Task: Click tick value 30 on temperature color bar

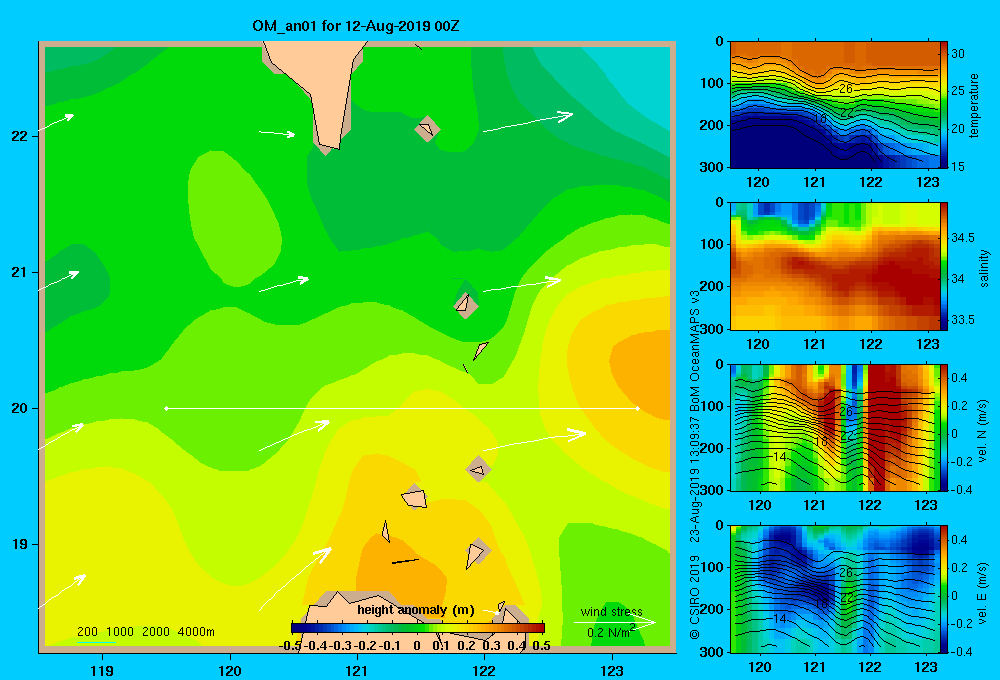Action: click(958, 54)
